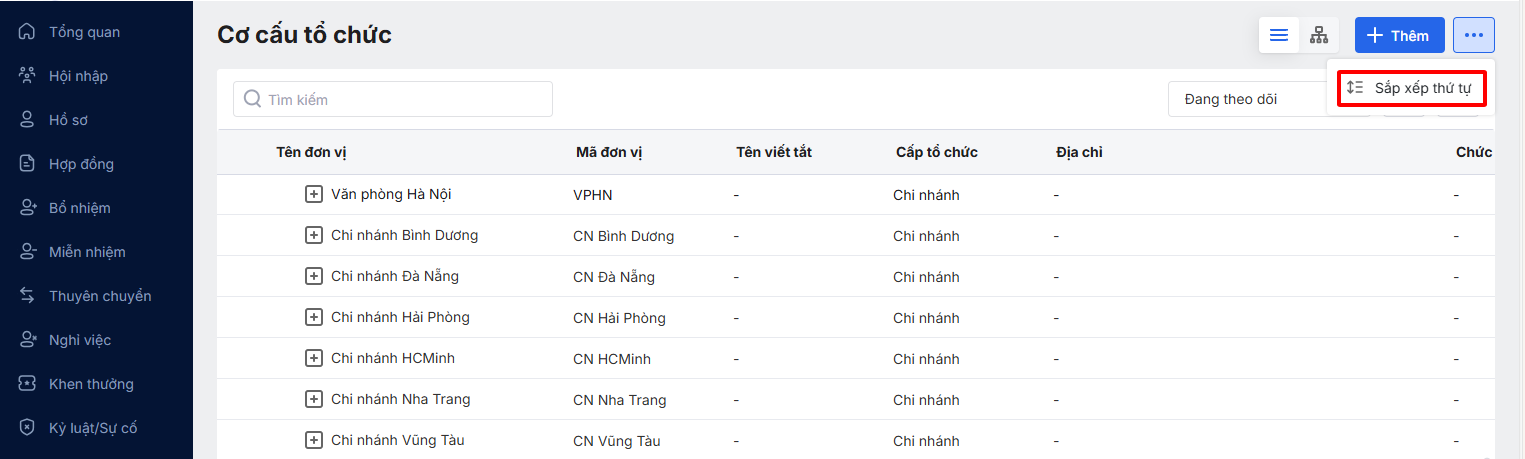Go to Hội nhập sidebar item
This screenshot has width=1525, height=459.
pyautogui.click(x=78, y=76)
